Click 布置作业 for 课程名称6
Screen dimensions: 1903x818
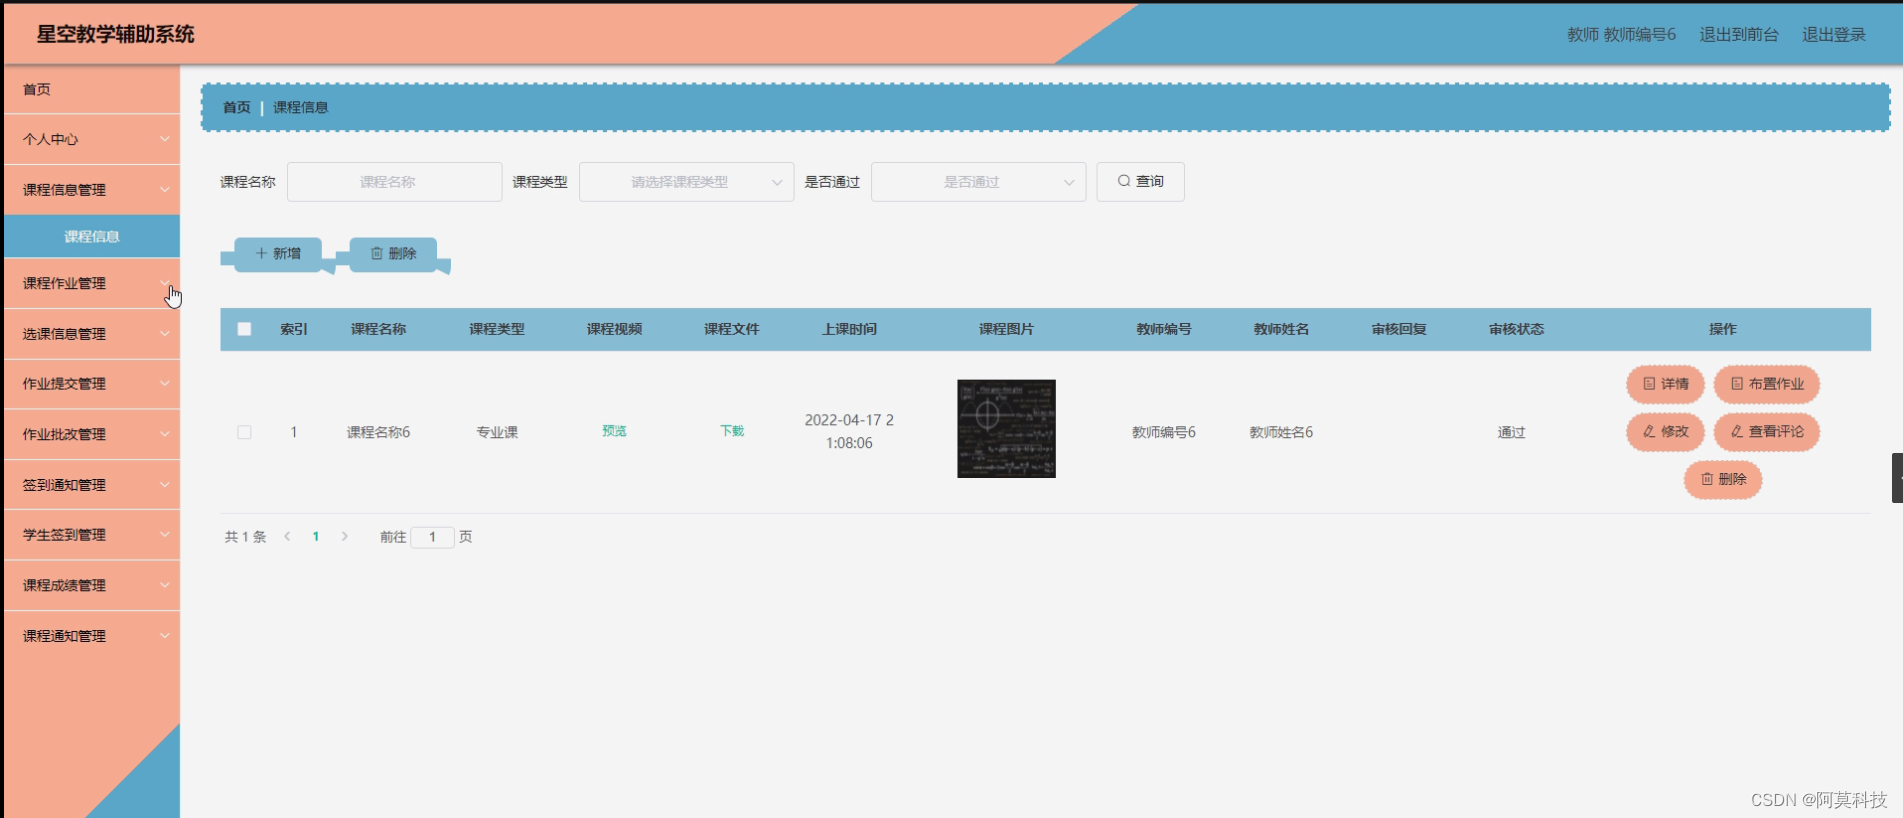tap(1766, 384)
